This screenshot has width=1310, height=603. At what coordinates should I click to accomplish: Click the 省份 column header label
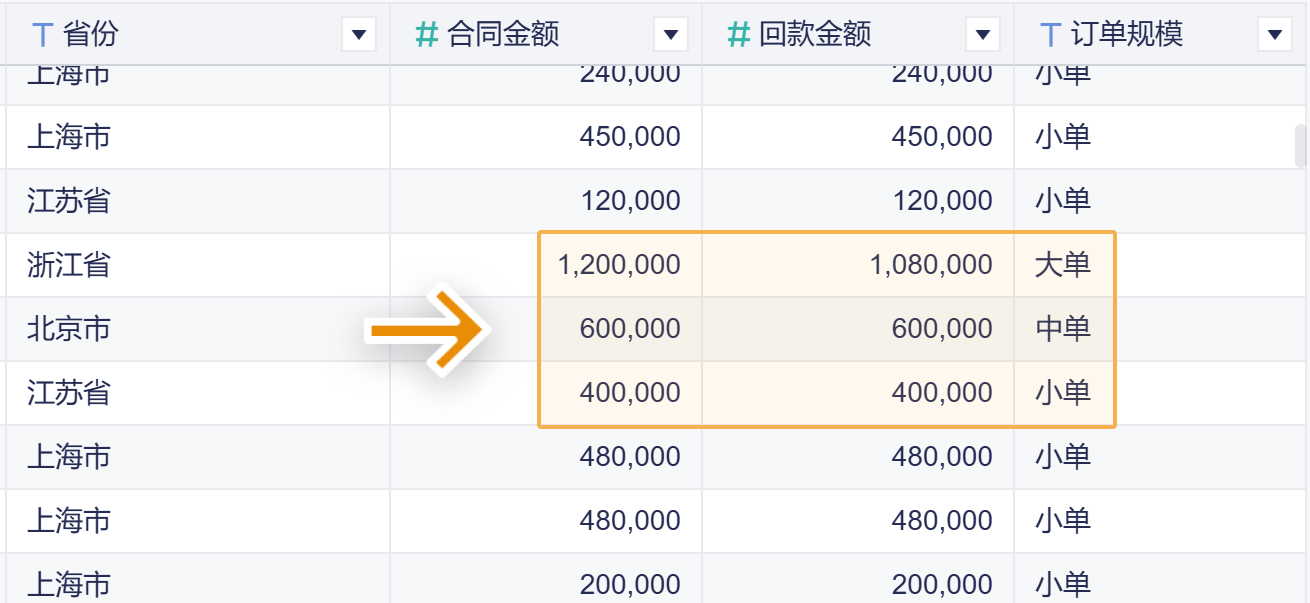point(90,35)
